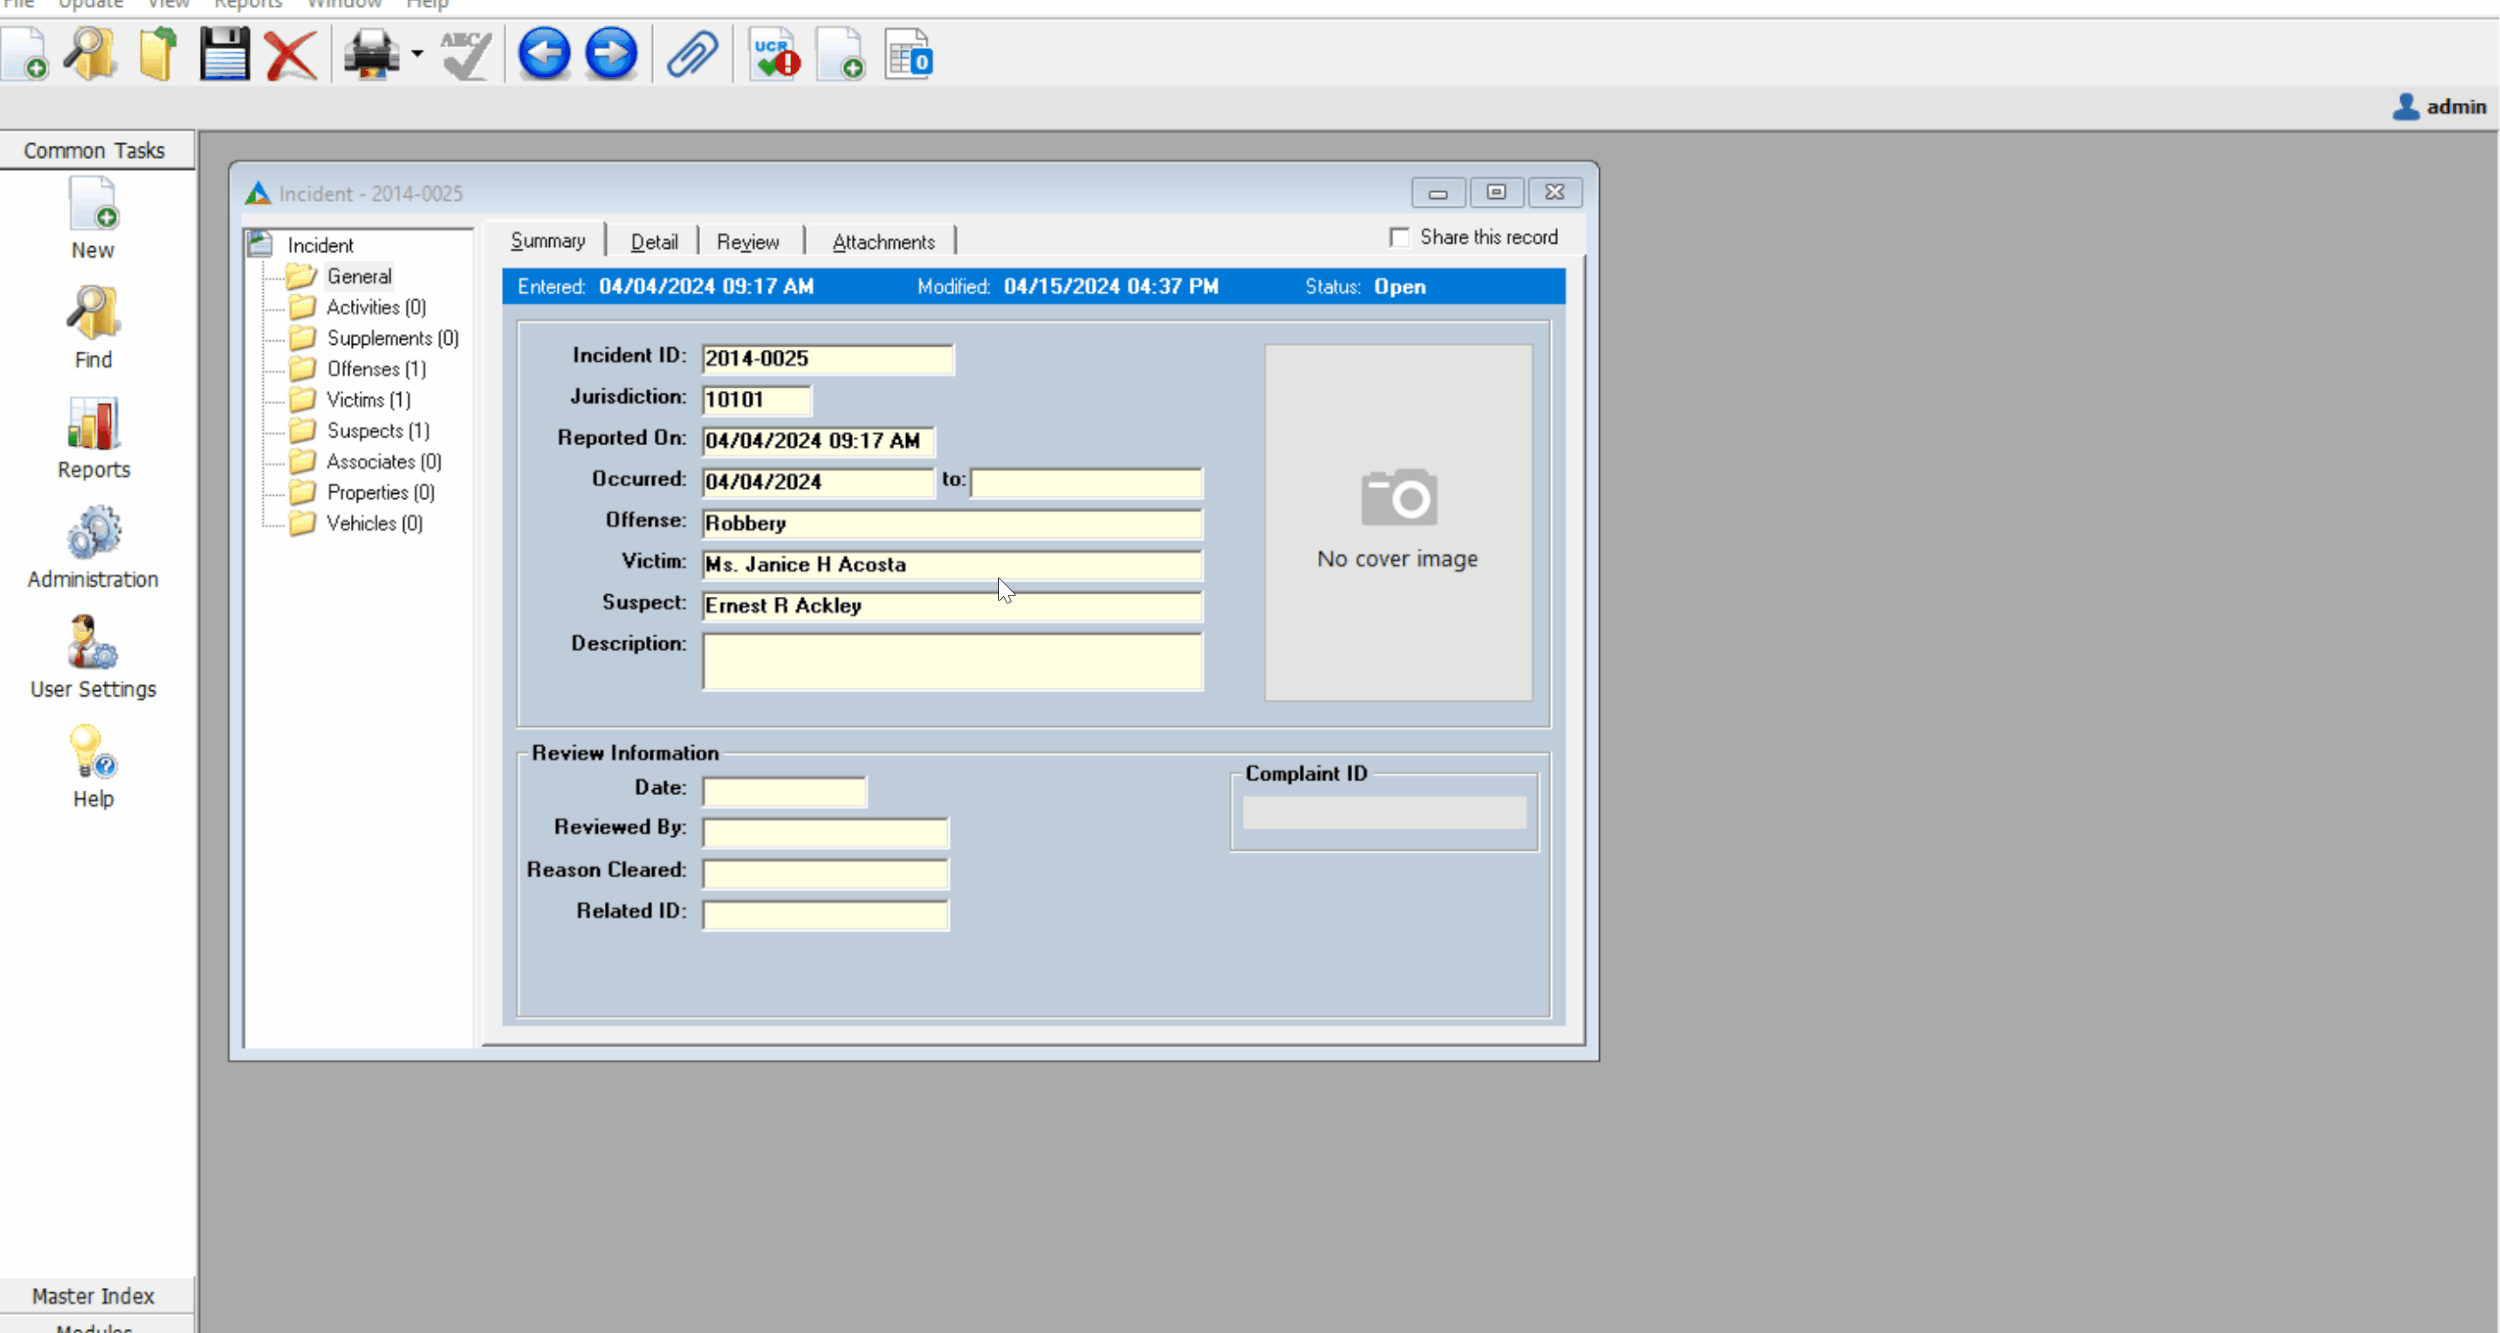Run the UCR validation icon
Screen dimensions: 2500x1333
[771, 53]
